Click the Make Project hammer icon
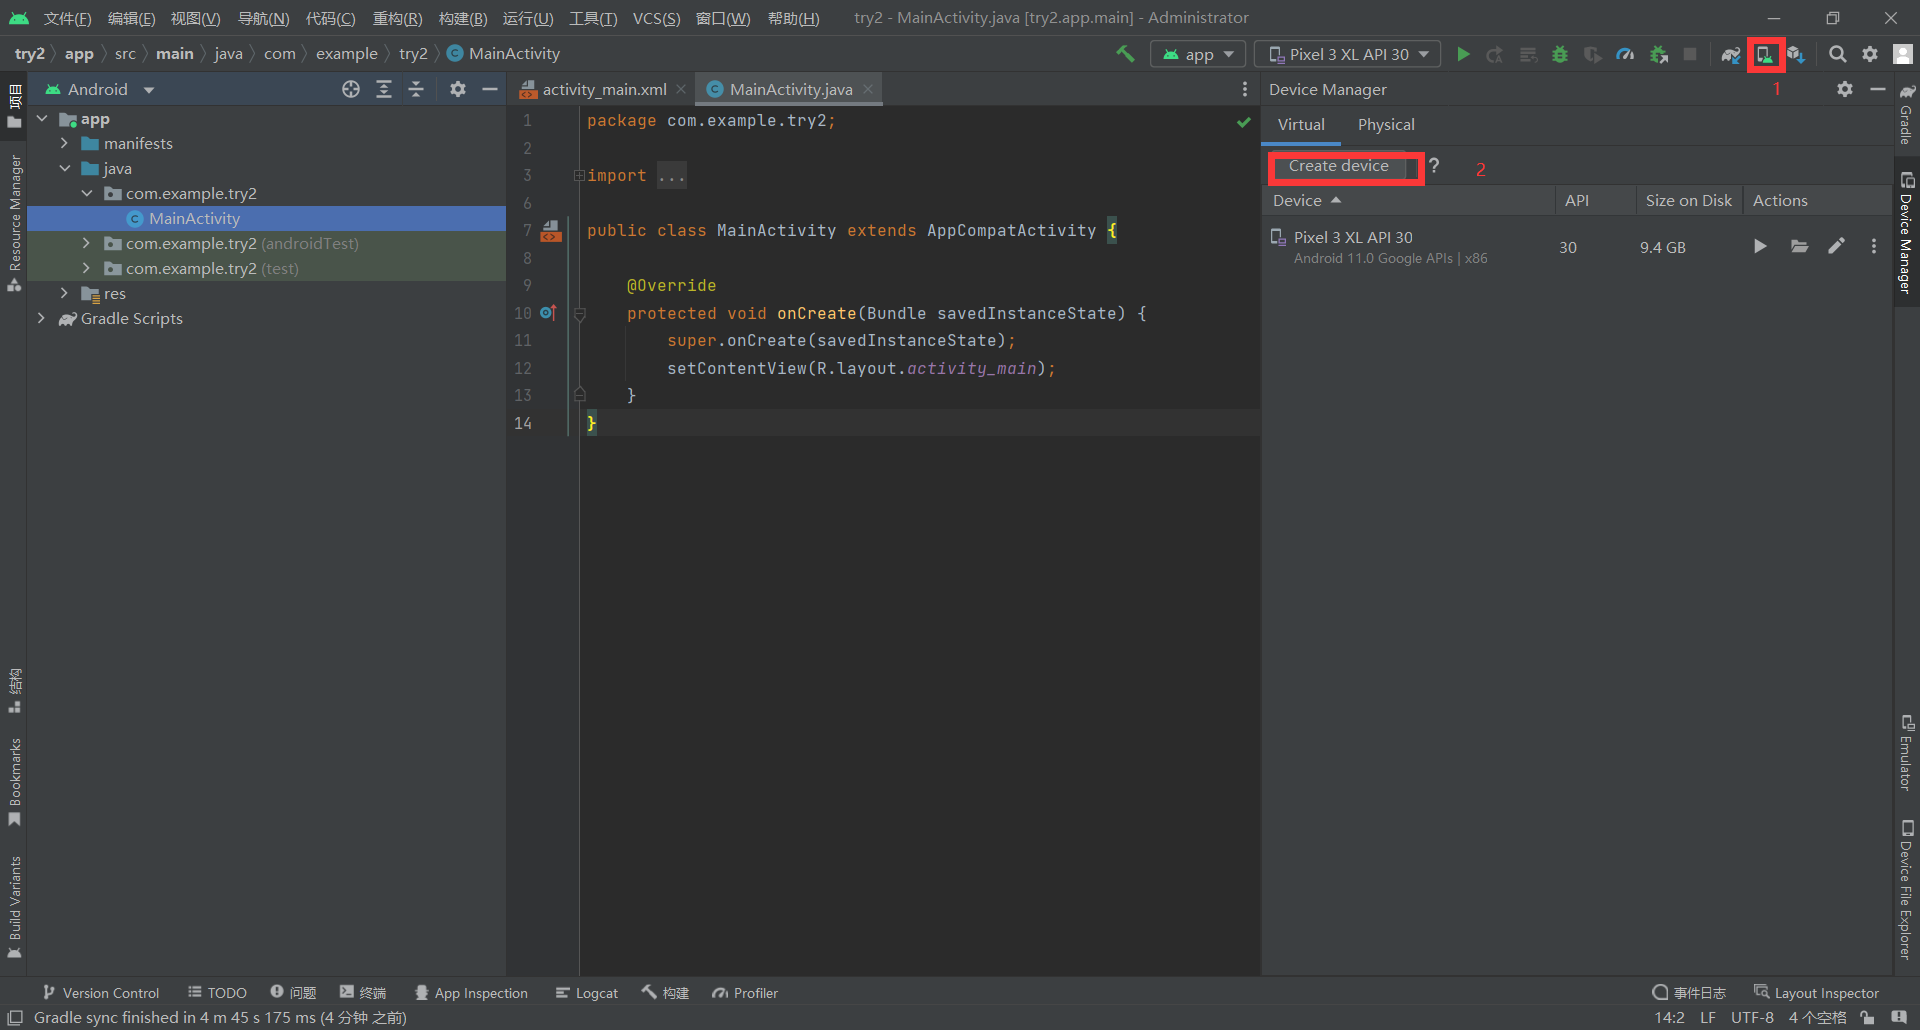 point(1126,54)
